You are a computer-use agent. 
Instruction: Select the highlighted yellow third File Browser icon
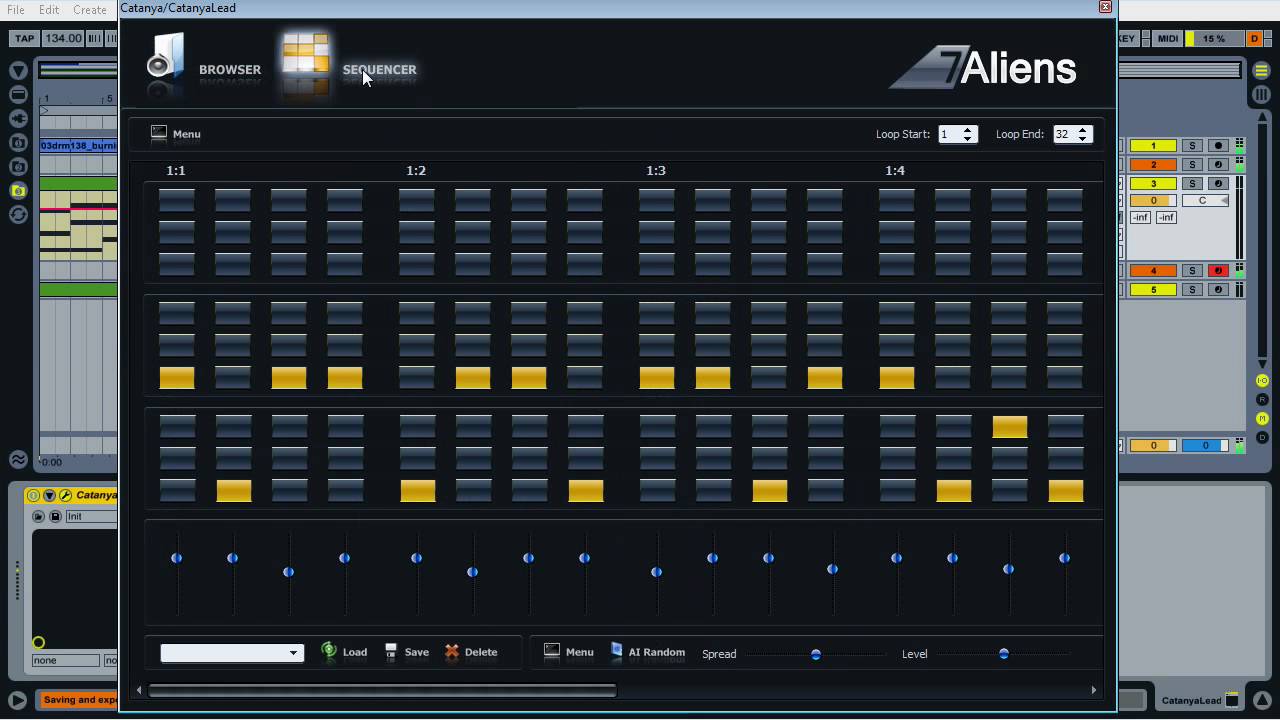[x=18, y=190]
